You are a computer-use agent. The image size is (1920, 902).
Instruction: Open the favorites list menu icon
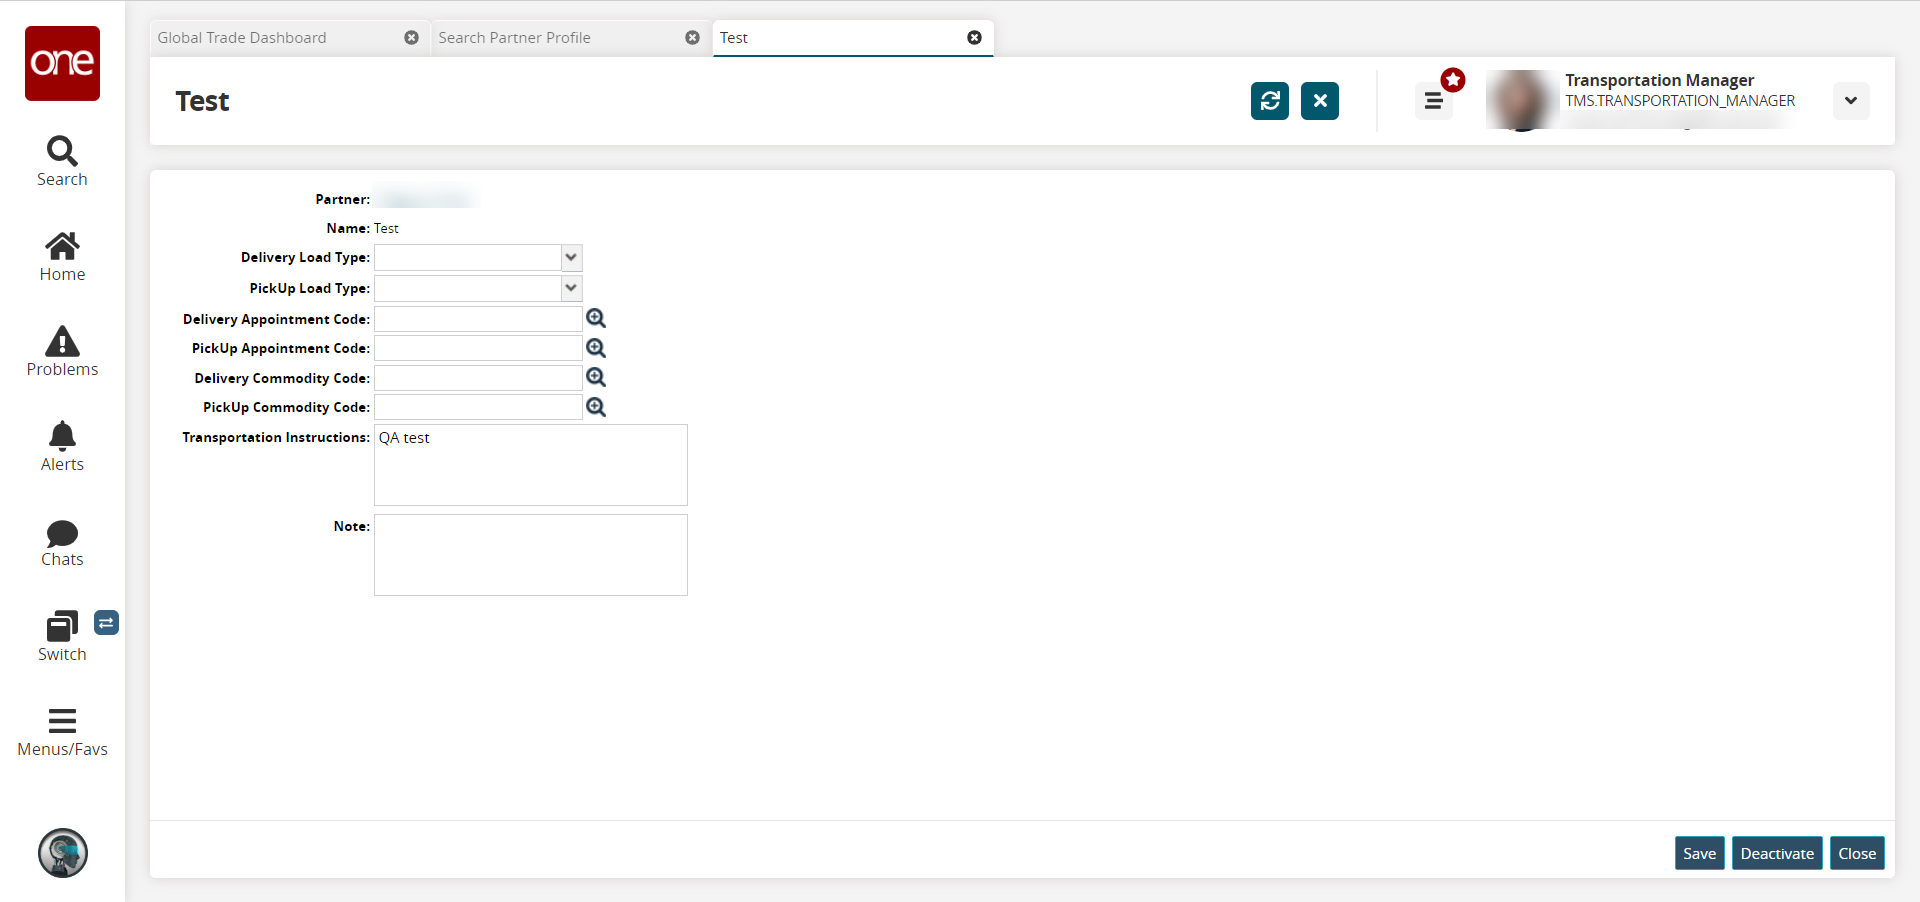(x=1433, y=101)
